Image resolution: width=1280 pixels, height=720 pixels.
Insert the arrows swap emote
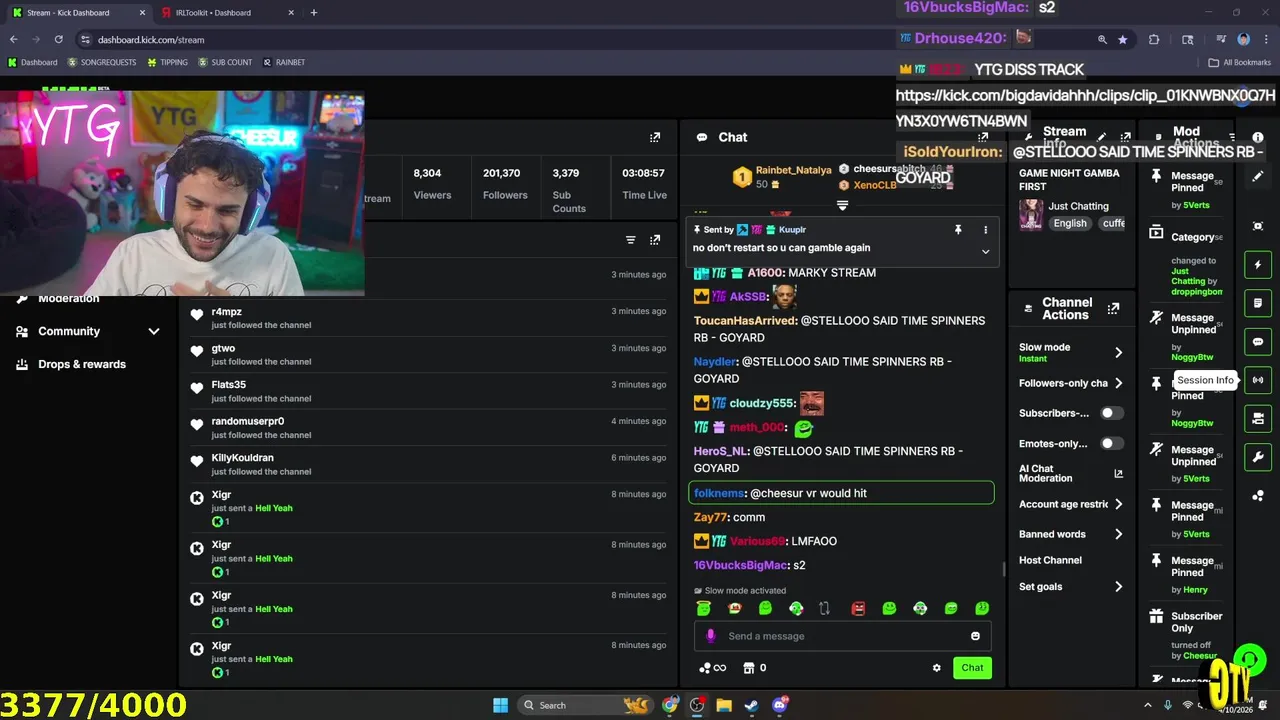coord(824,608)
